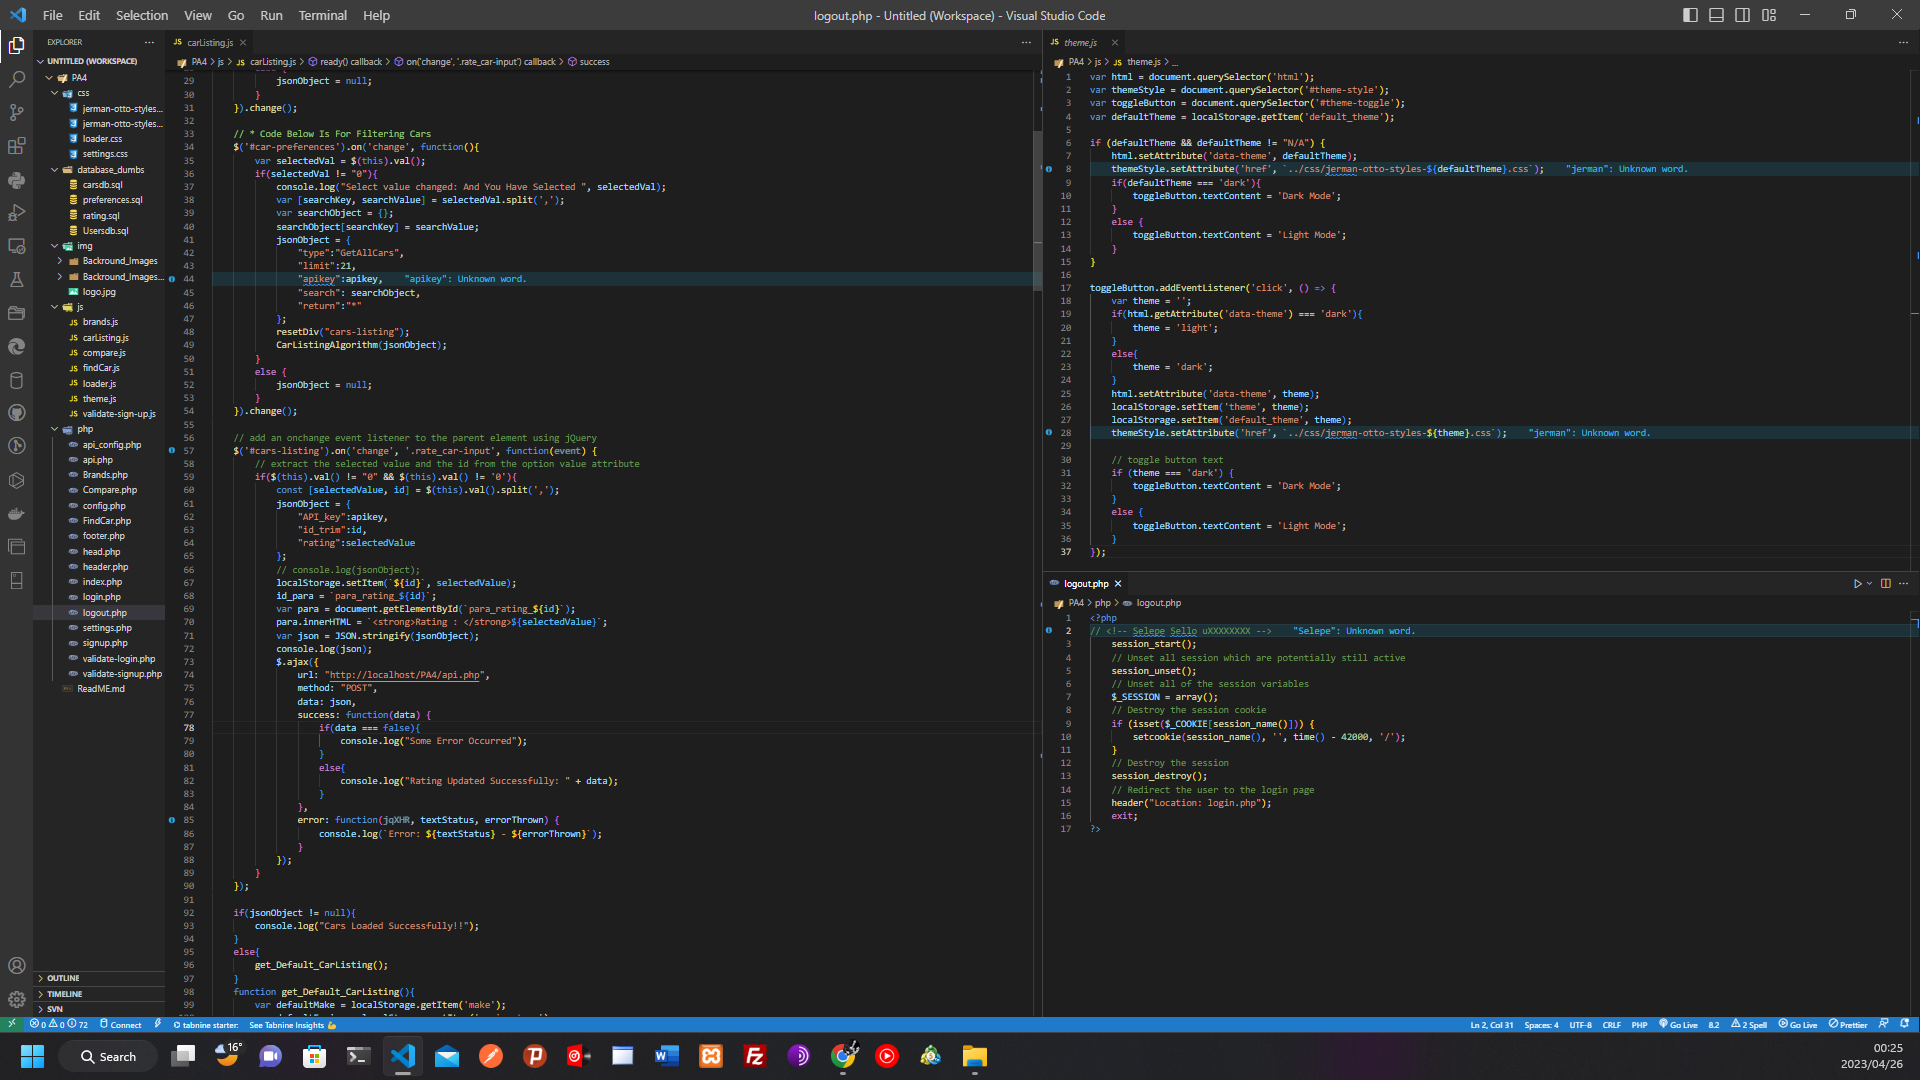The width and height of the screenshot is (1920, 1080).
Task: Click the PHP language mode indicator
Action: (1639, 1024)
